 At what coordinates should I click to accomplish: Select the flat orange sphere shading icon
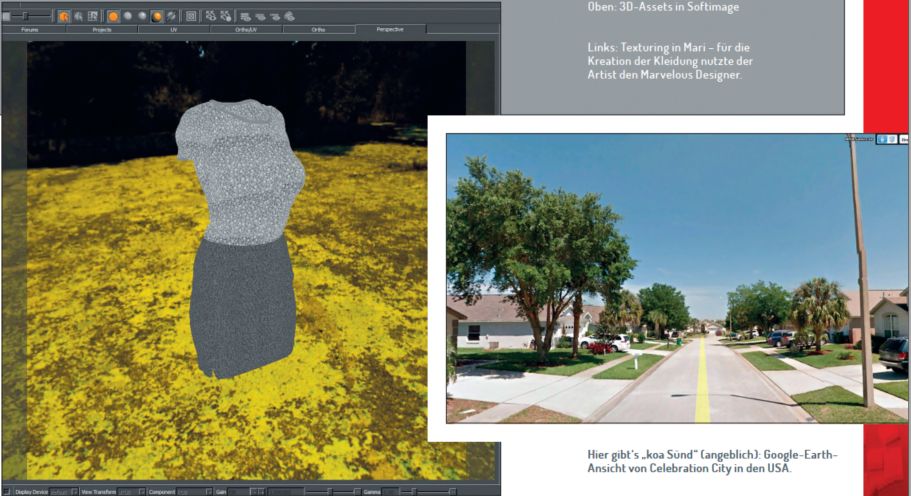click(112, 16)
